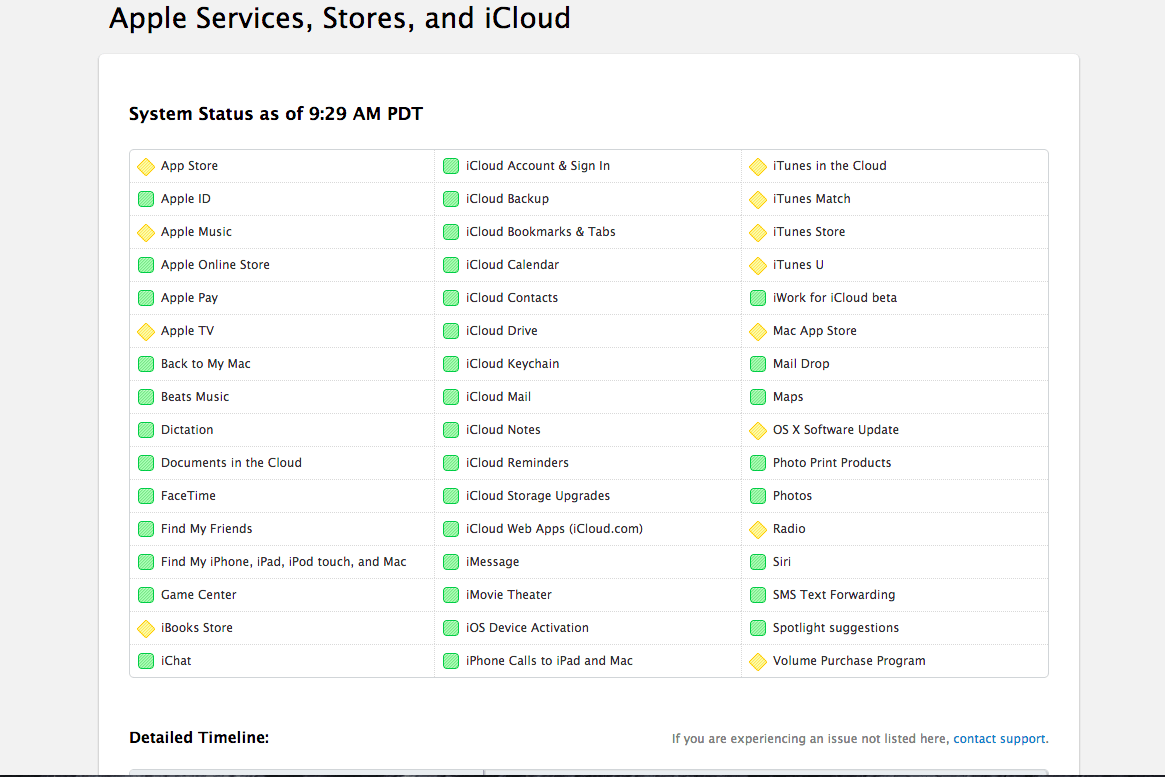This screenshot has height=777, width=1165.
Task: Click the green status icon beside Siri
Action: pyautogui.click(x=758, y=562)
